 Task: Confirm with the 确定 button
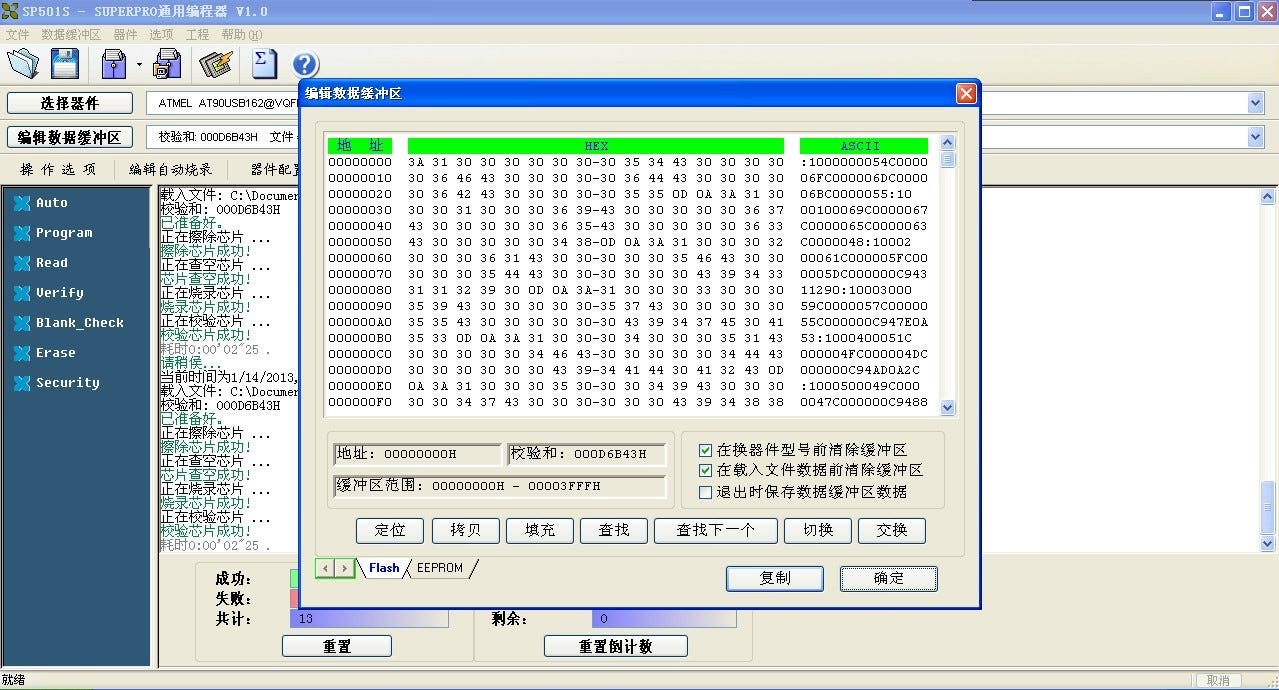[x=888, y=578]
